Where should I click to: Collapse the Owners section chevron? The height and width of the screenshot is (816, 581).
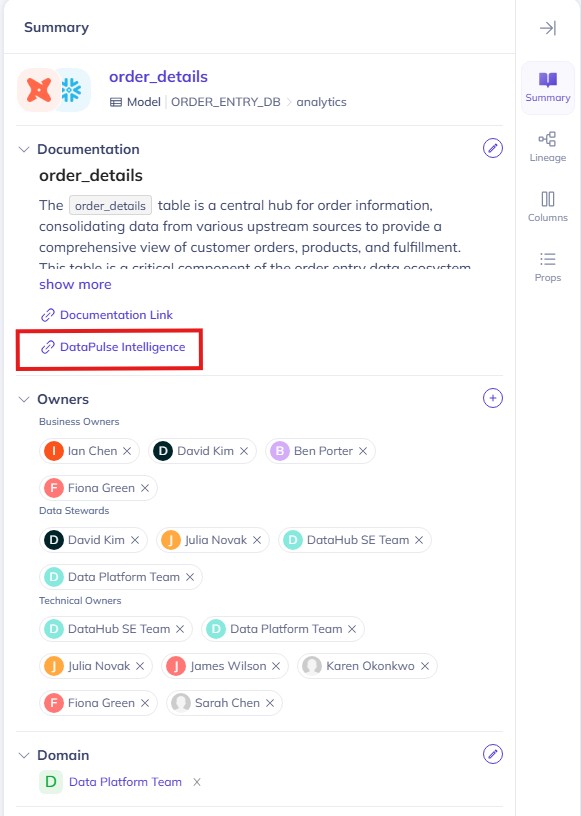click(24, 399)
